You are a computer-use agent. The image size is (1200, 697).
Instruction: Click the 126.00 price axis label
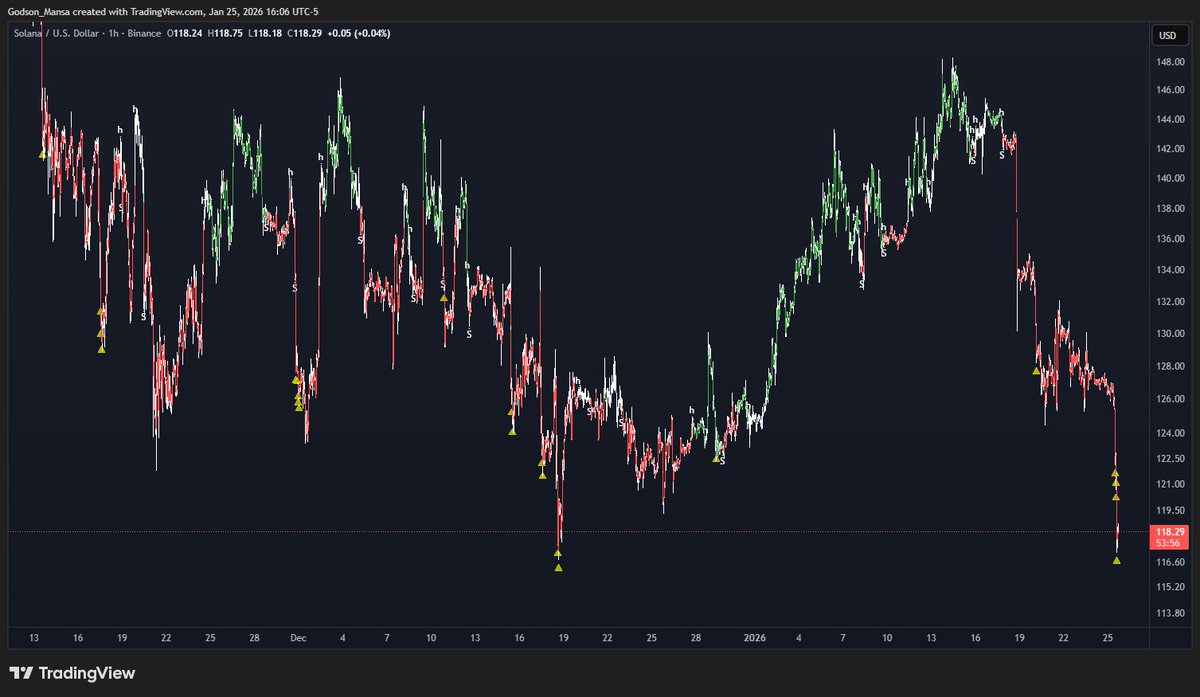pyautogui.click(x=1170, y=400)
